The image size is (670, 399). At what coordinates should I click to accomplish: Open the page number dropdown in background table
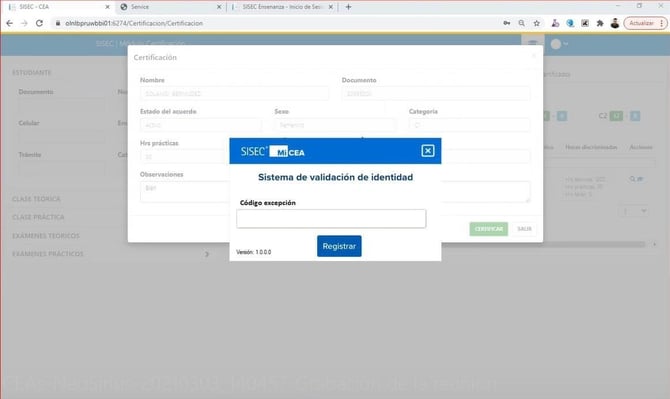click(634, 211)
